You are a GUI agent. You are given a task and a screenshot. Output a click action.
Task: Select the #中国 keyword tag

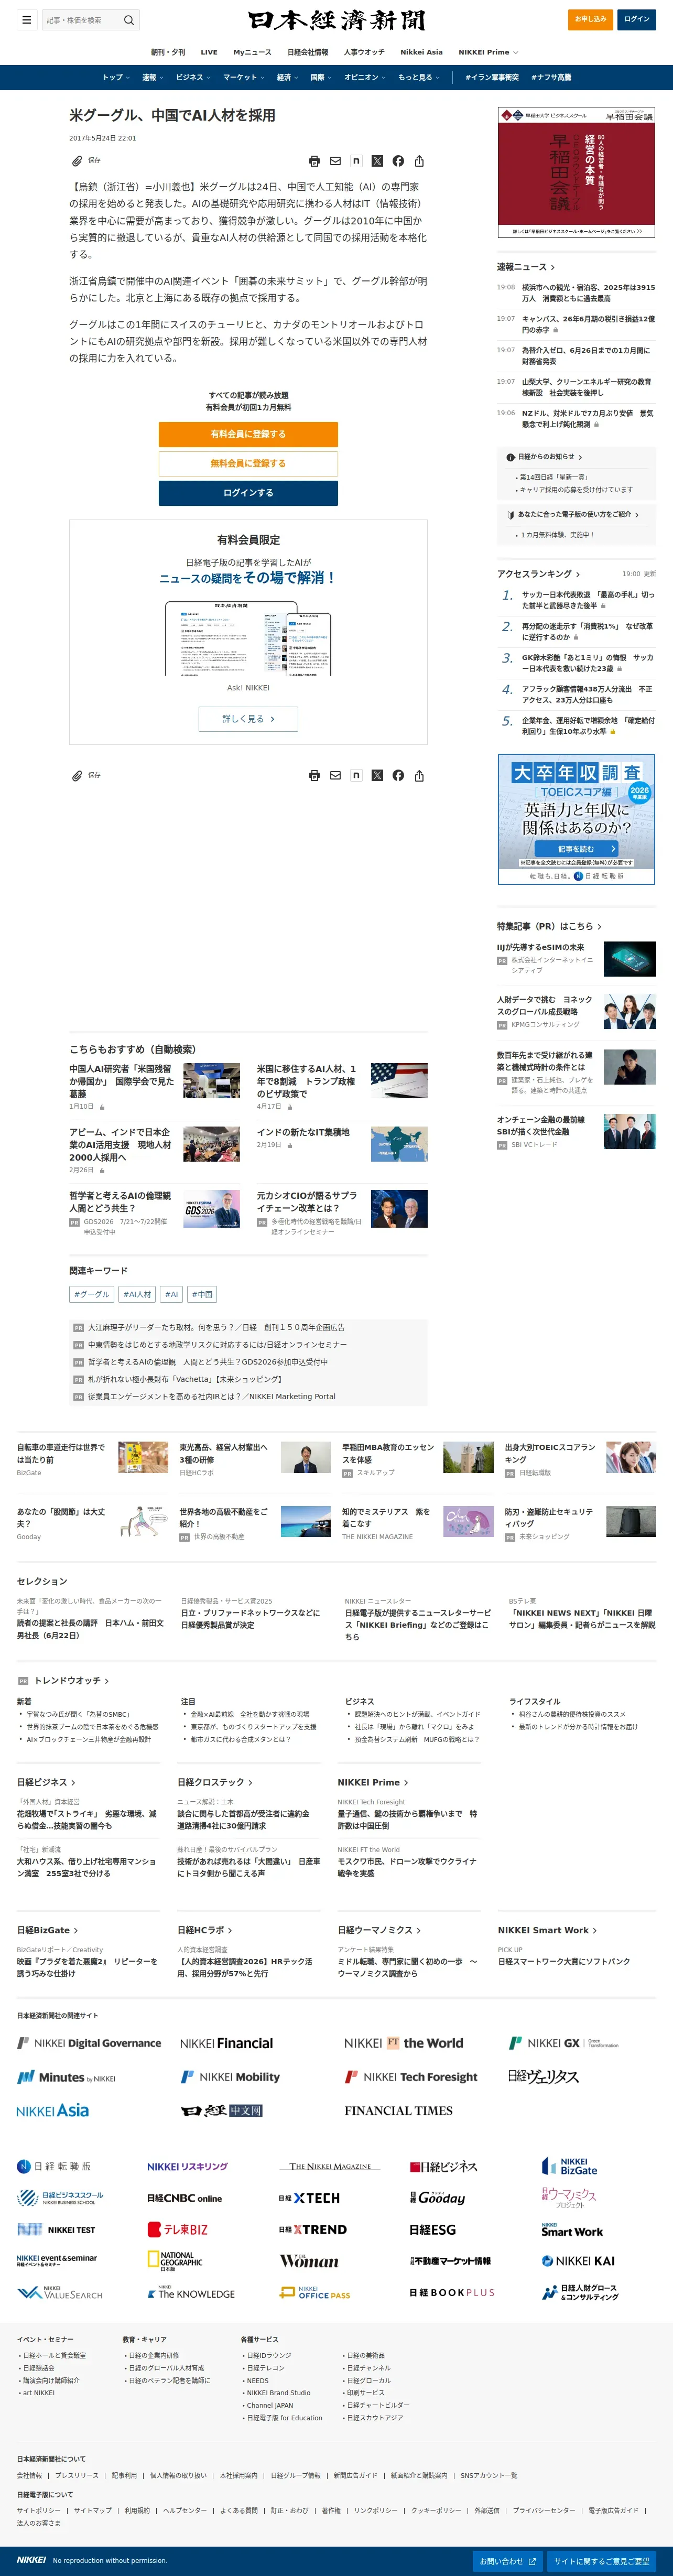(x=202, y=1294)
